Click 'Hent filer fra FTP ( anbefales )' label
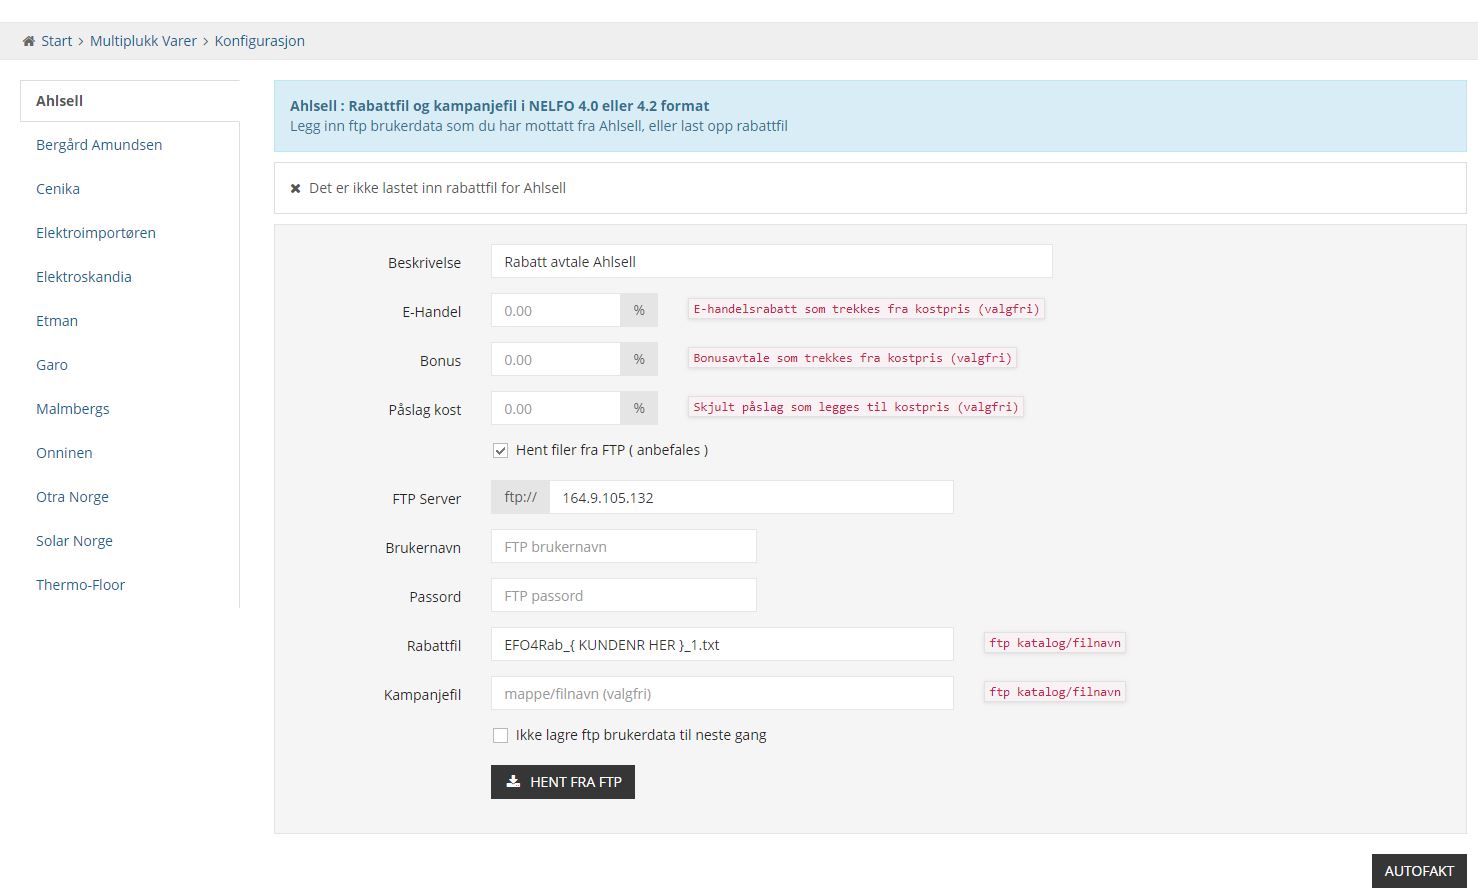The width and height of the screenshot is (1478, 896). point(612,451)
